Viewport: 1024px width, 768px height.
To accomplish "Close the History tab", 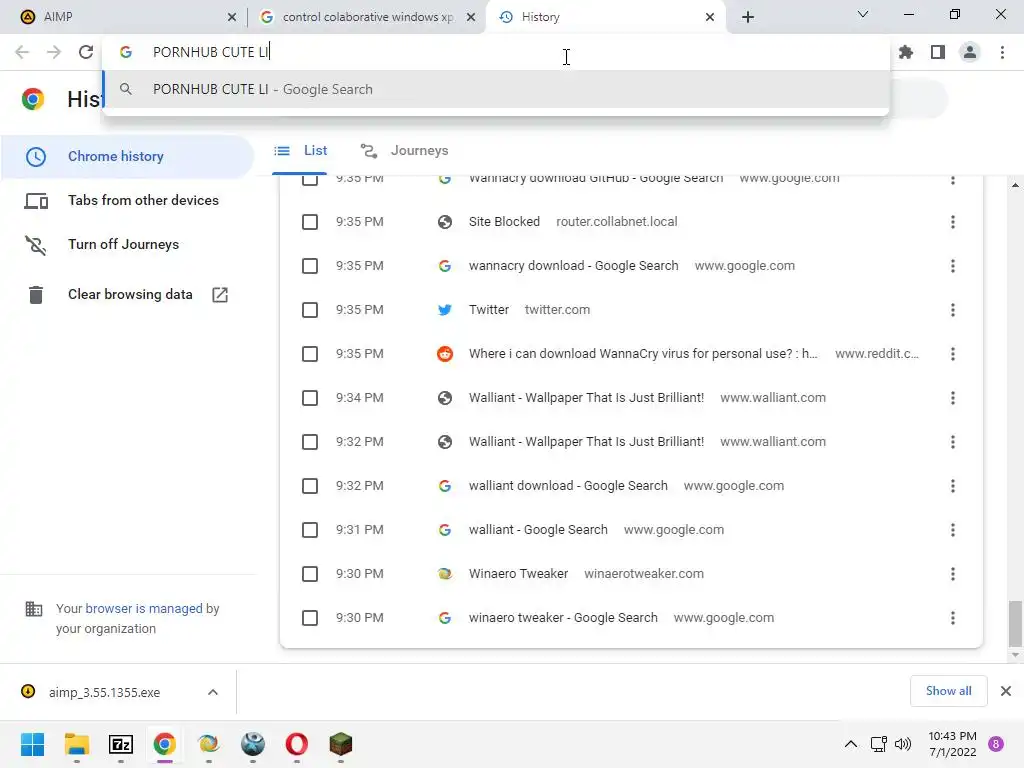I will [x=710, y=17].
